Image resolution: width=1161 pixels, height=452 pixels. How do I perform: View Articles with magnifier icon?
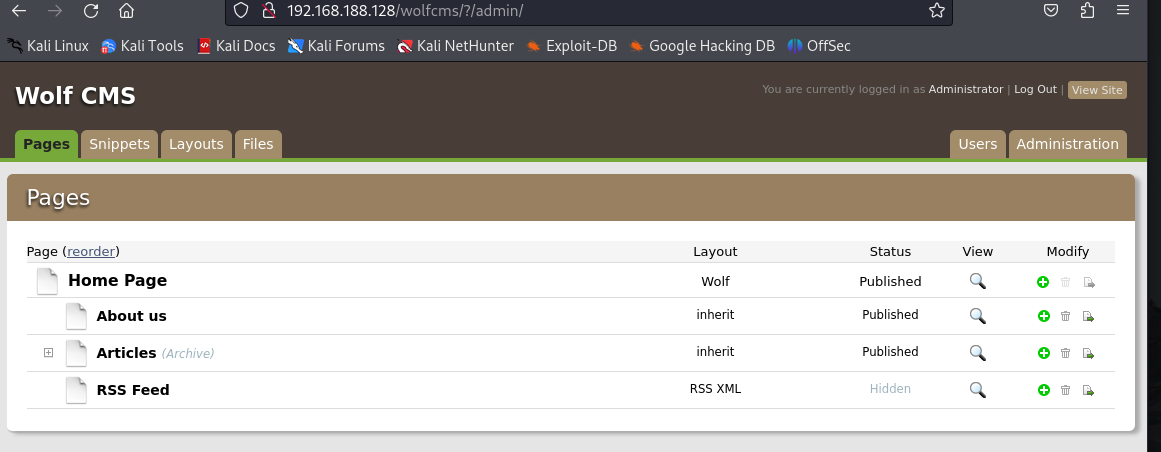977,353
